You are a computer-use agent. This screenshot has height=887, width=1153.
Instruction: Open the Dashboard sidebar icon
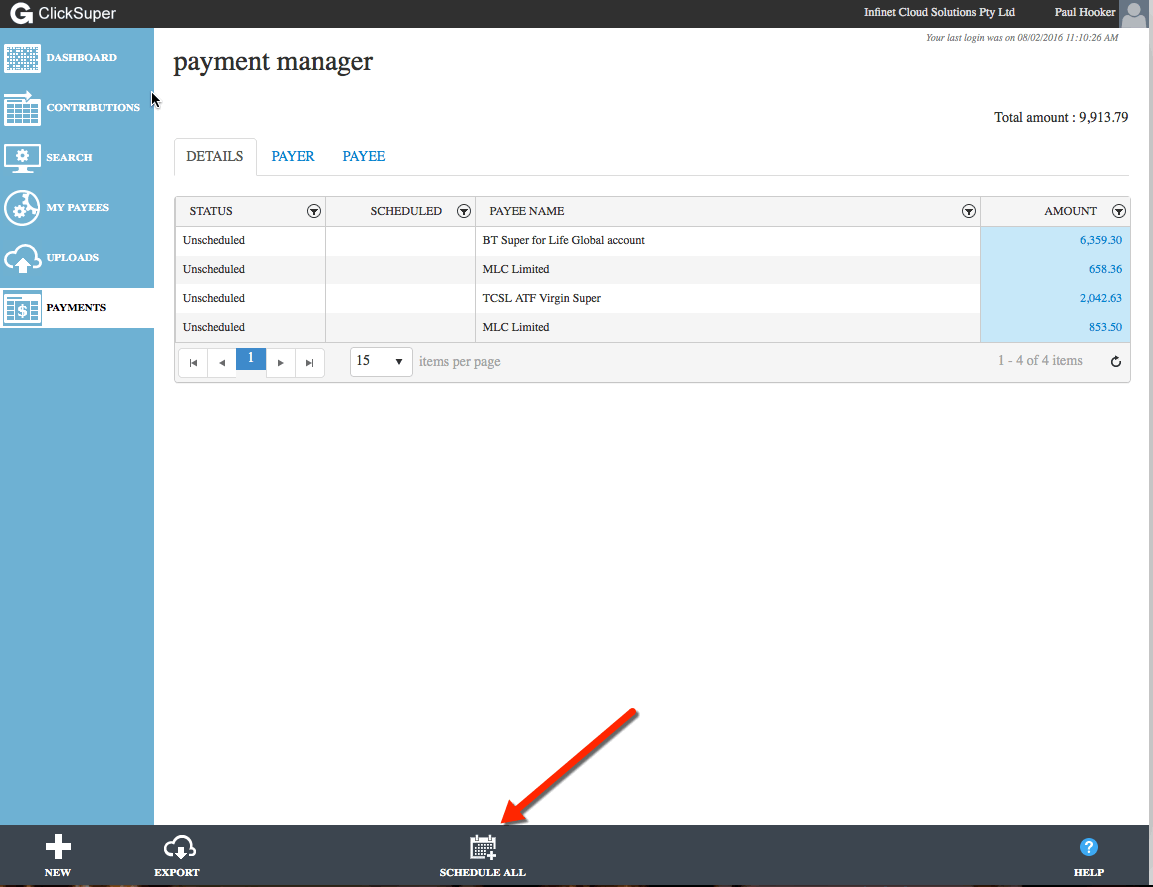[x=22, y=58]
